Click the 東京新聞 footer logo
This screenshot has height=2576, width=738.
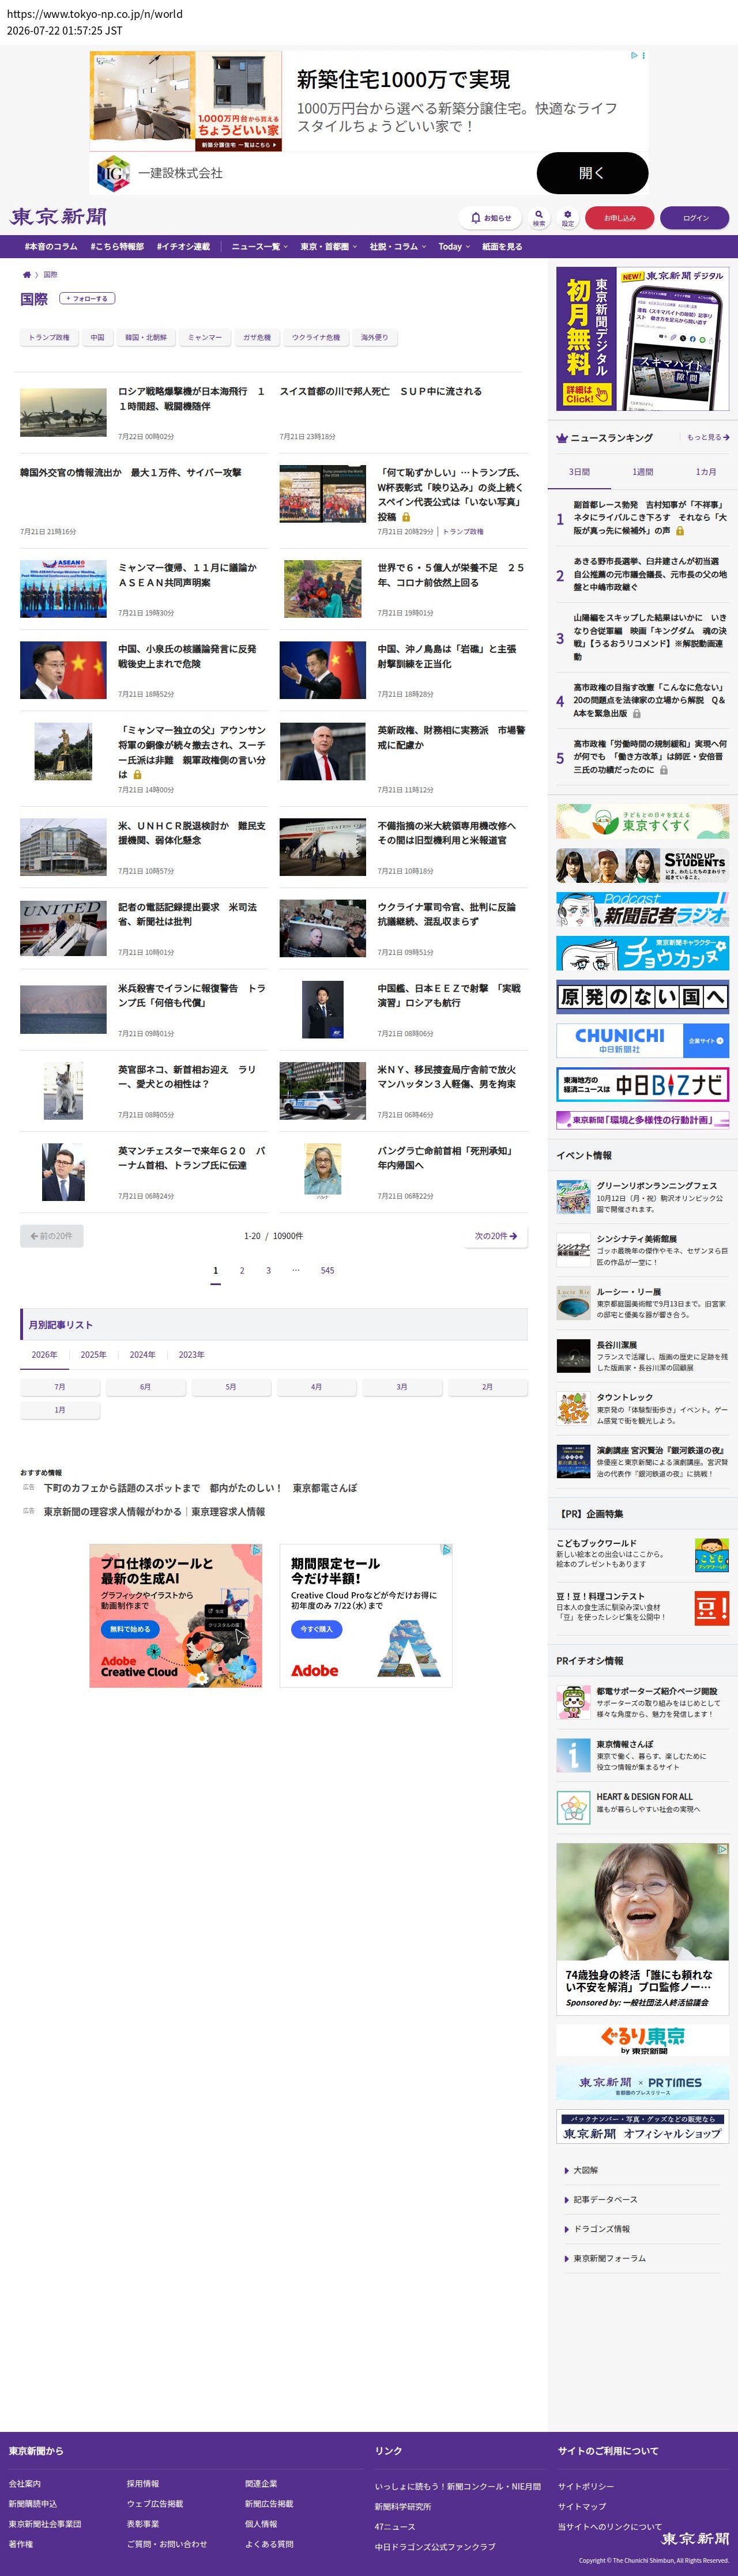coord(695,2538)
